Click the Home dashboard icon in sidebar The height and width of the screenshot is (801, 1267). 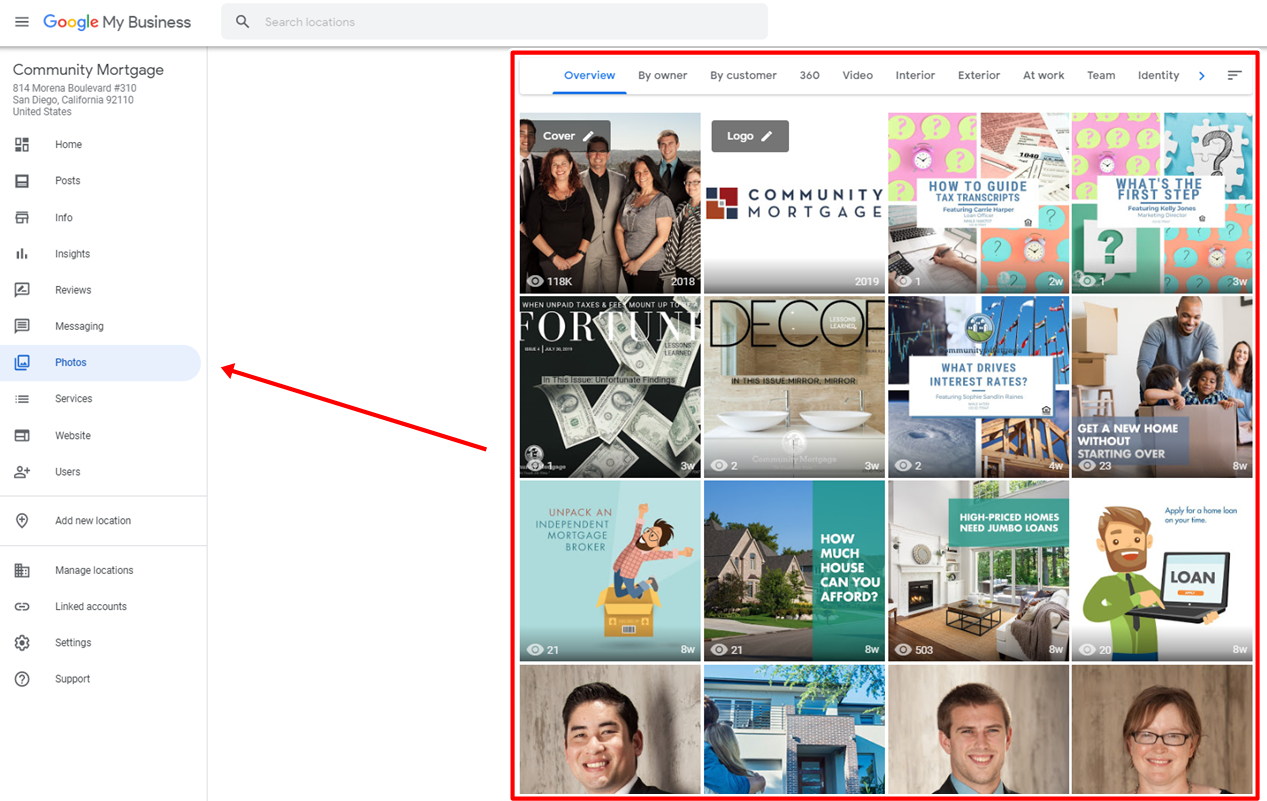(22, 145)
